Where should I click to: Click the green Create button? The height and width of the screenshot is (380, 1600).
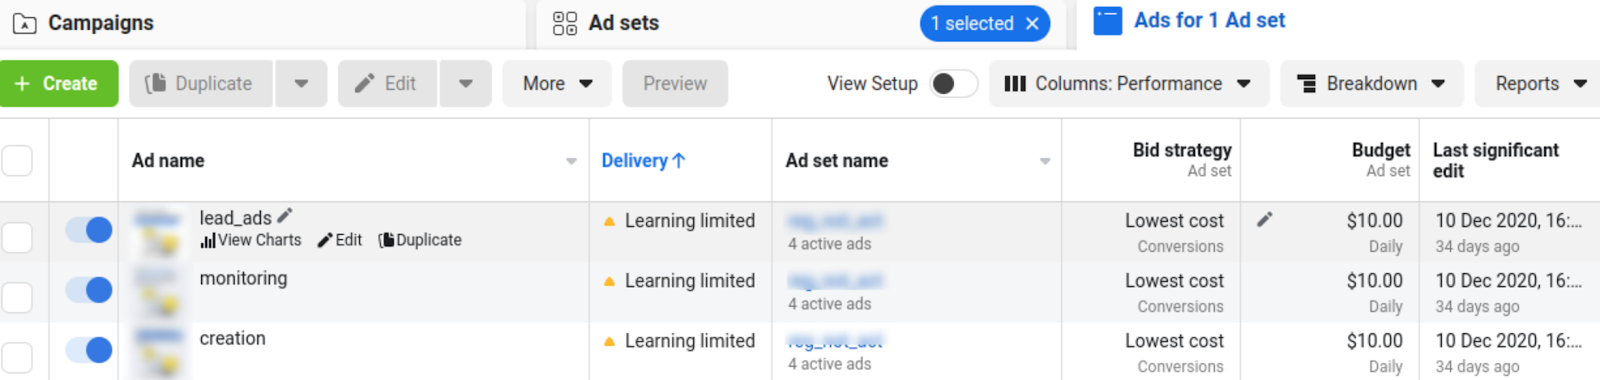(x=59, y=83)
